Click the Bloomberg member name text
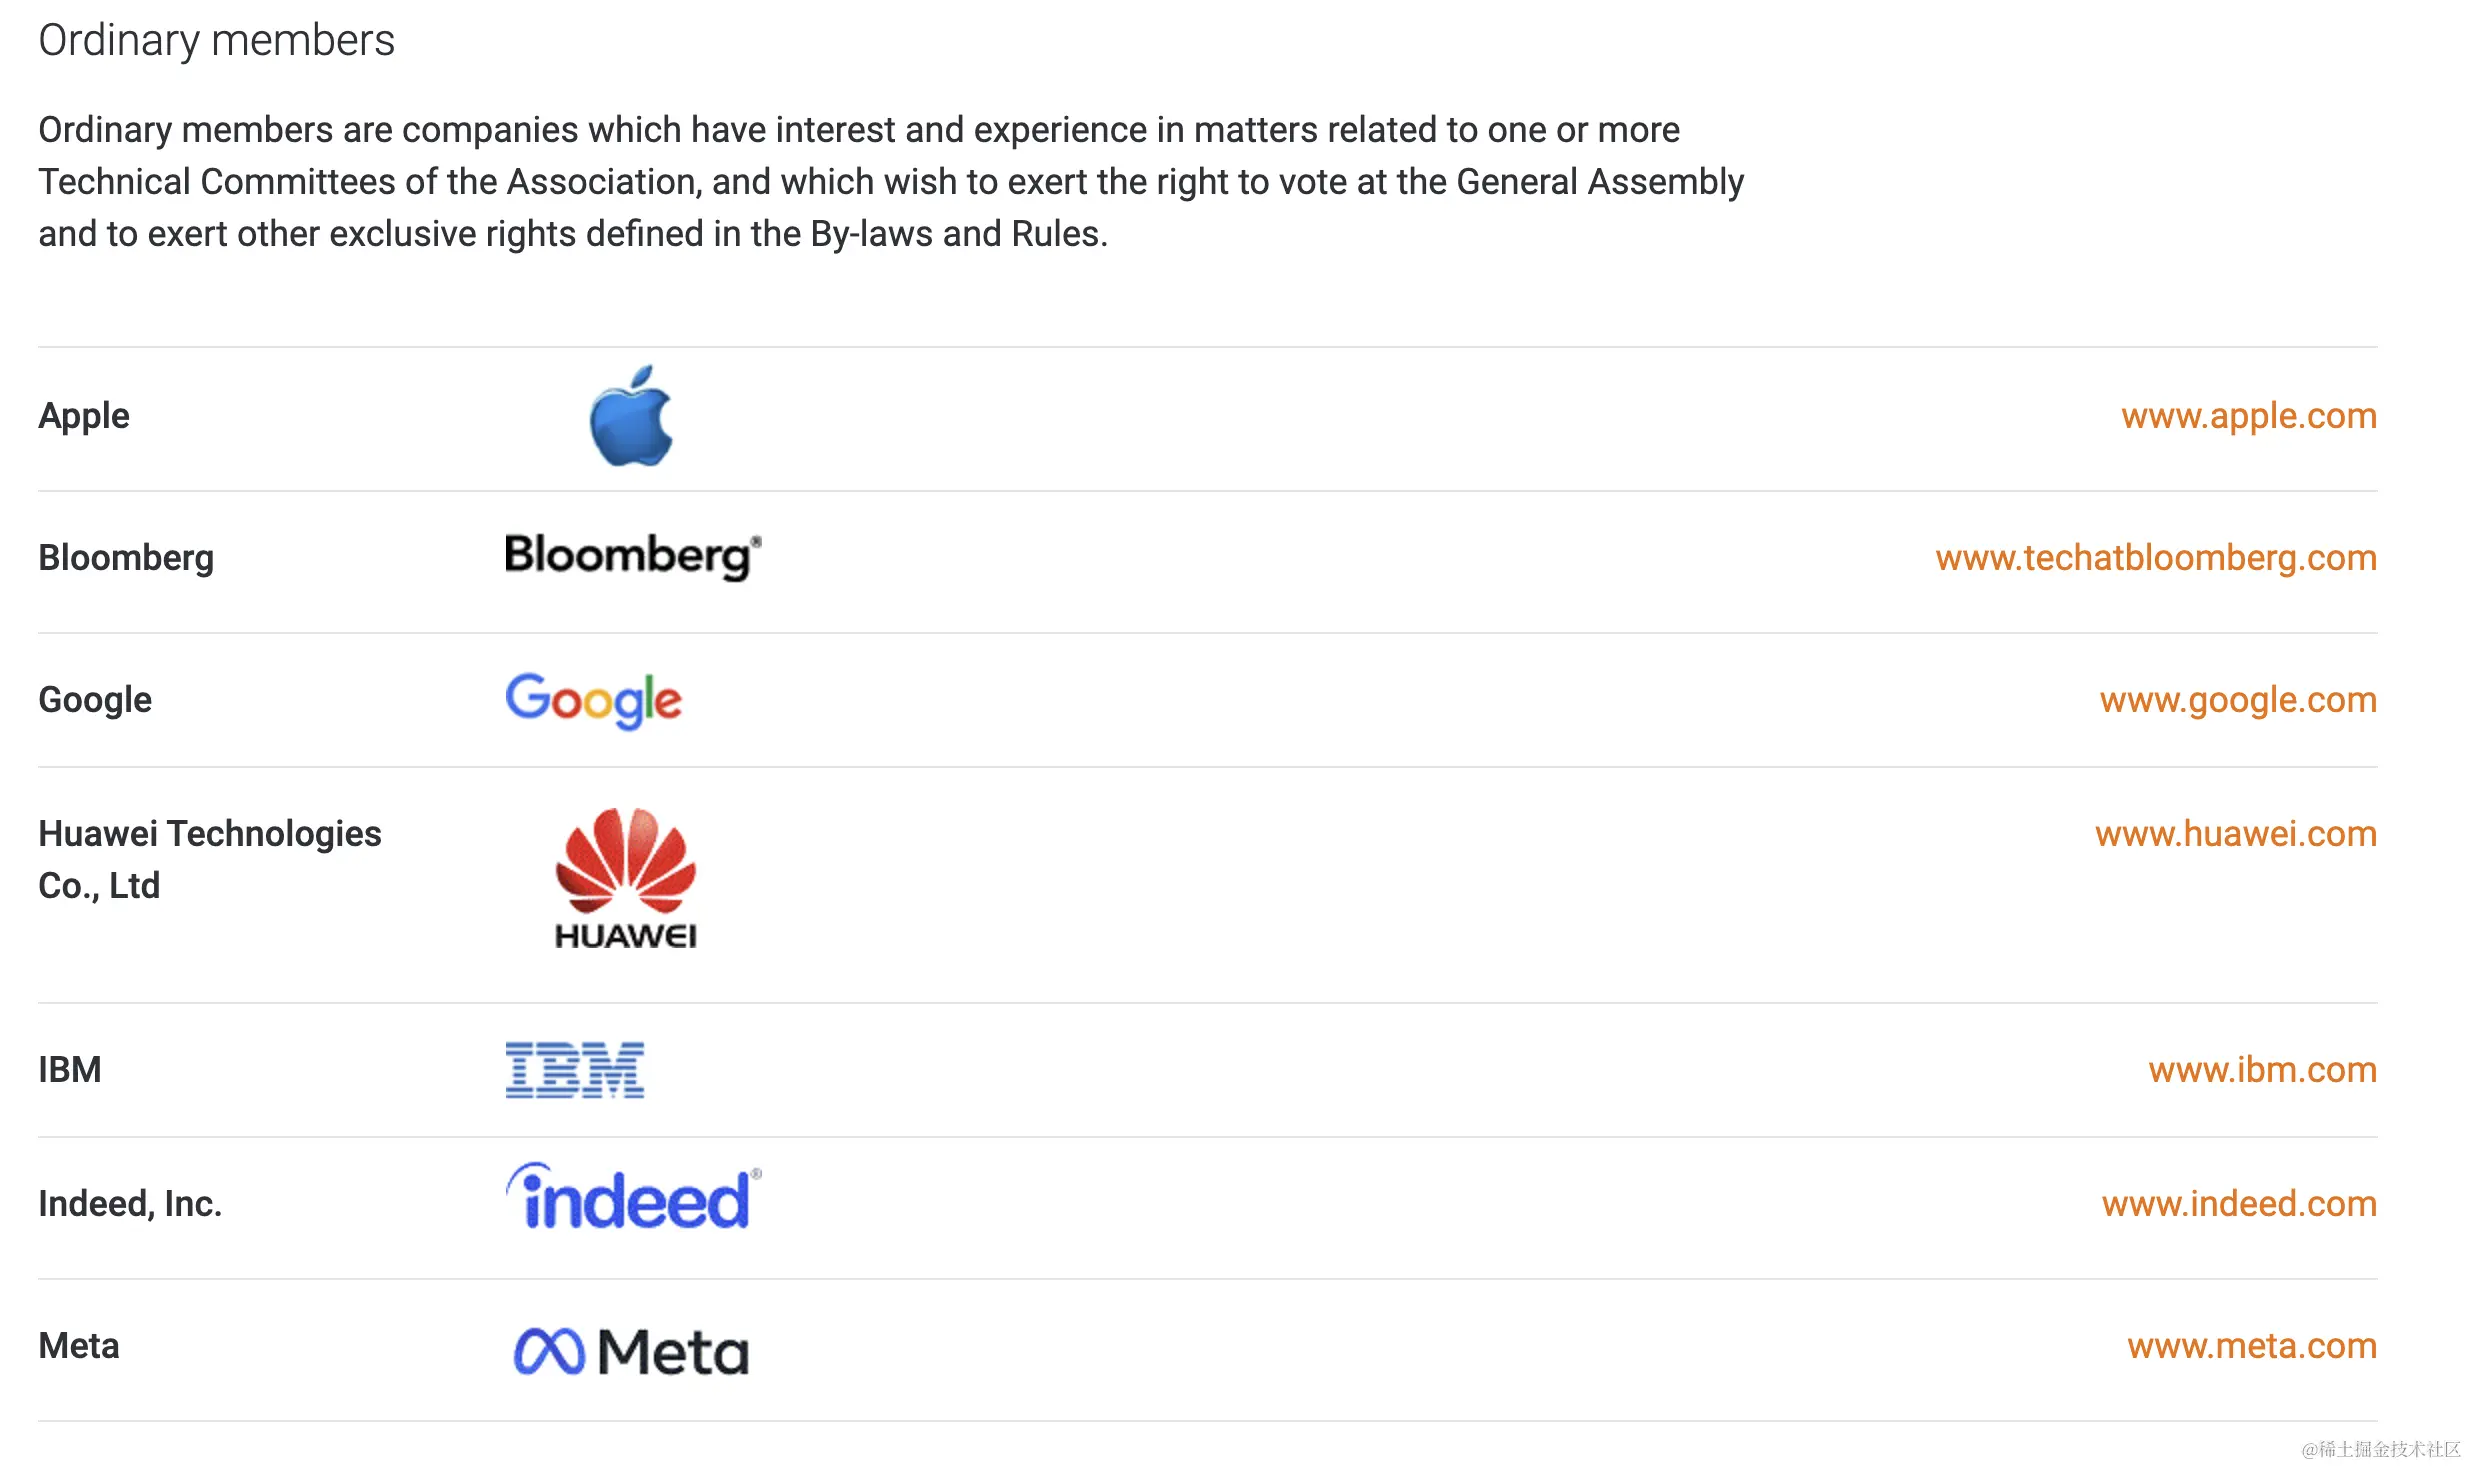The height and width of the screenshot is (1466, 2468). coord(126,558)
